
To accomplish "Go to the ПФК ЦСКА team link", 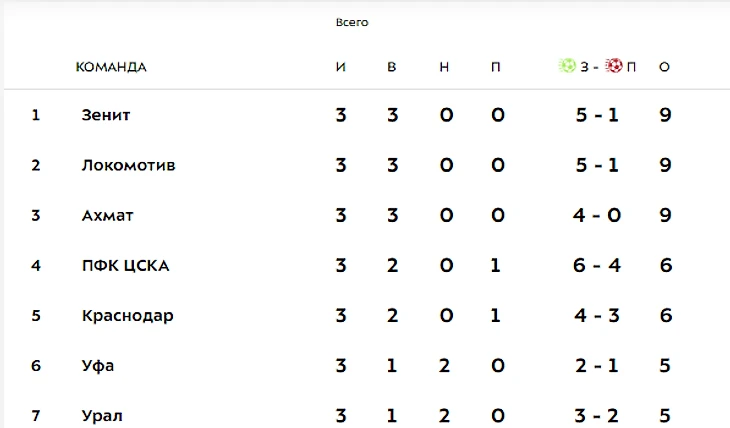I will [125, 265].
